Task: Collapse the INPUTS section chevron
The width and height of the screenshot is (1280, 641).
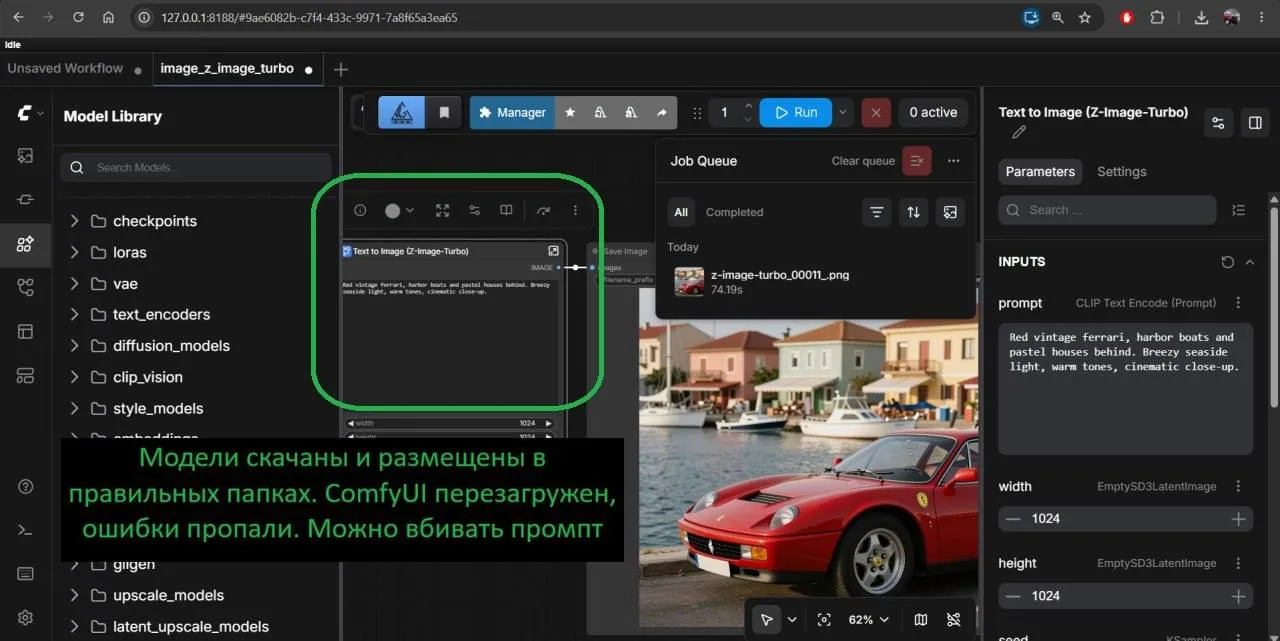Action: pyautogui.click(x=1250, y=262)
